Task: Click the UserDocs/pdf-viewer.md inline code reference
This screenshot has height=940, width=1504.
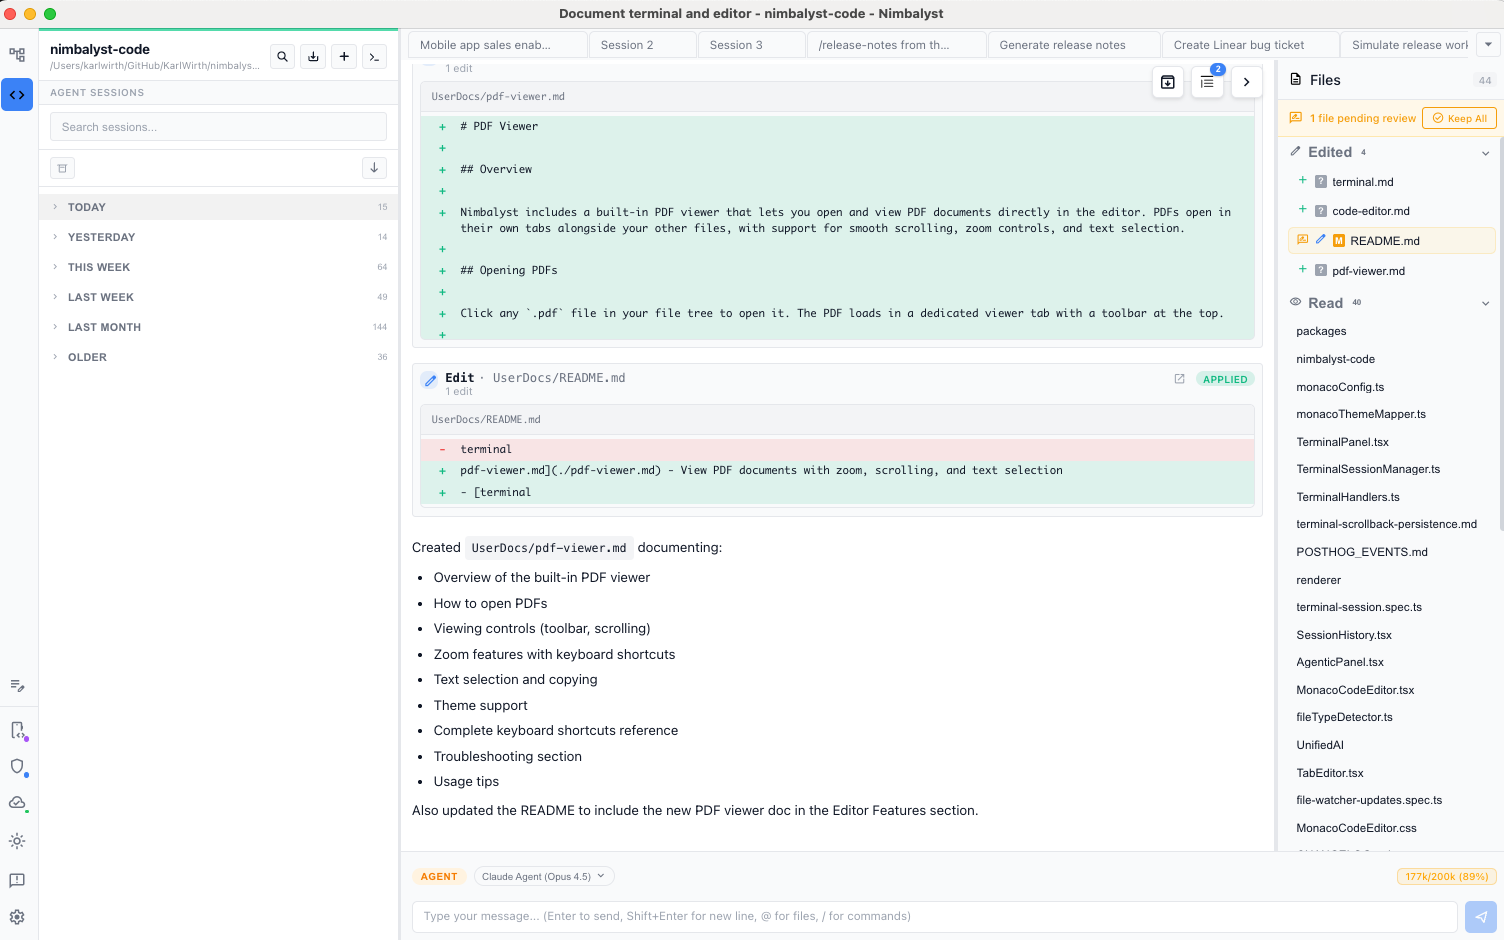Action: [x=549, y=548]
